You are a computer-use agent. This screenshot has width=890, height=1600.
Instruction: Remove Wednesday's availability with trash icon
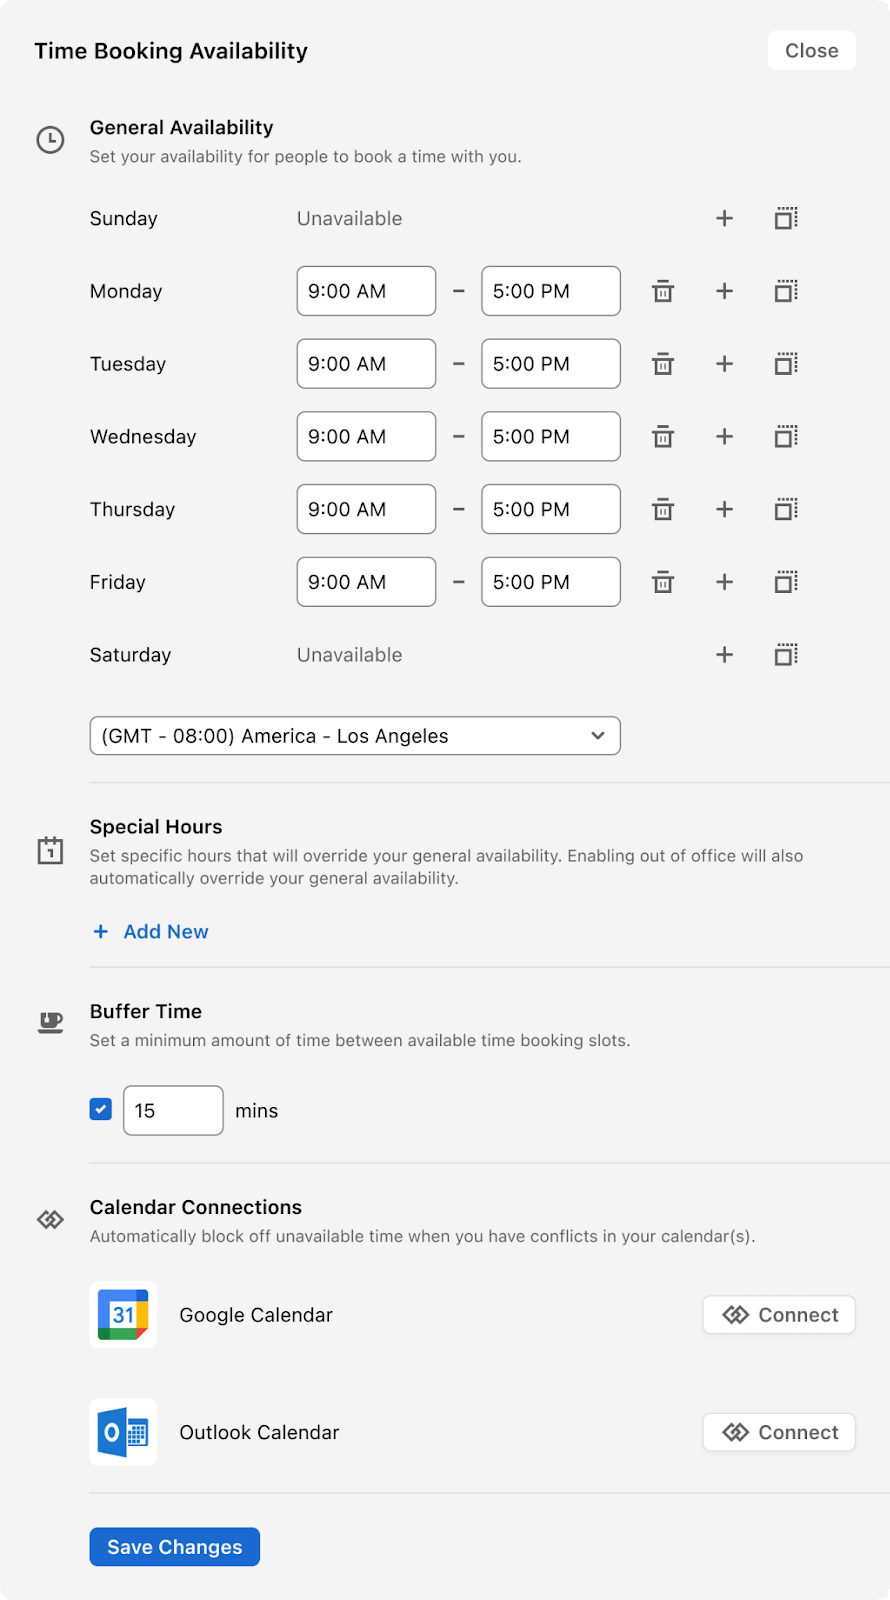pos(663,437)
